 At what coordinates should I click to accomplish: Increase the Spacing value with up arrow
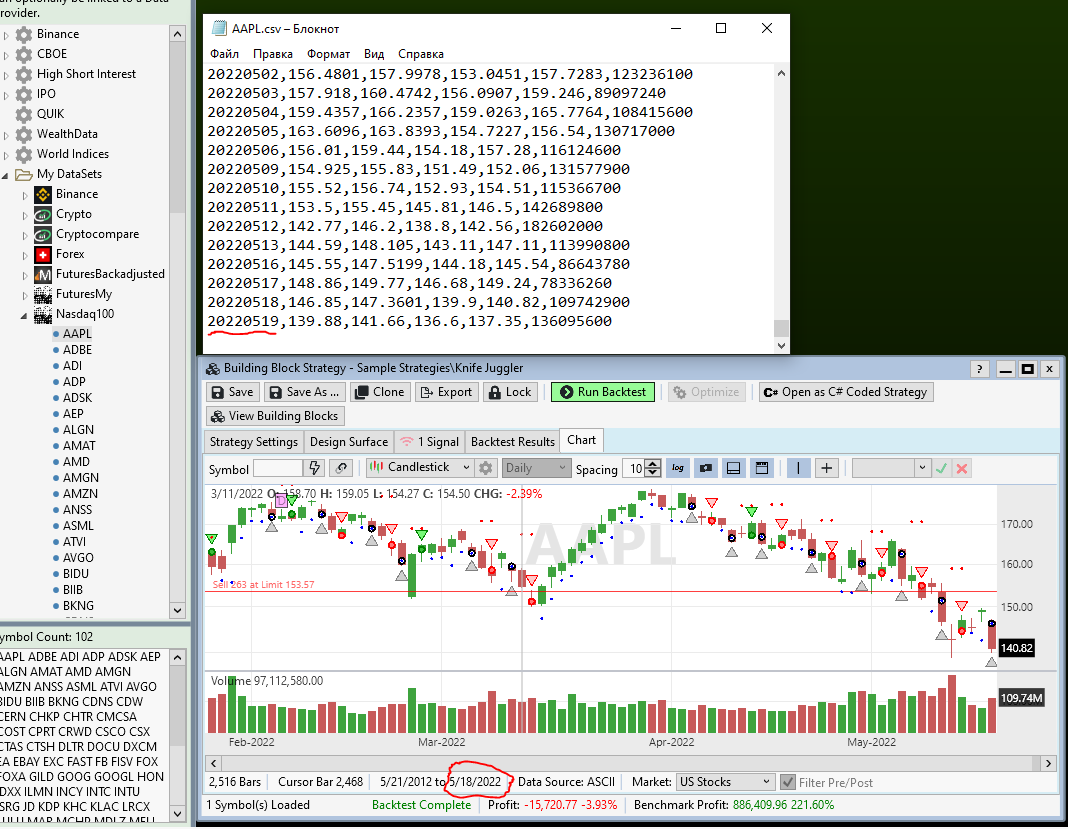click(x=653, y=463)
